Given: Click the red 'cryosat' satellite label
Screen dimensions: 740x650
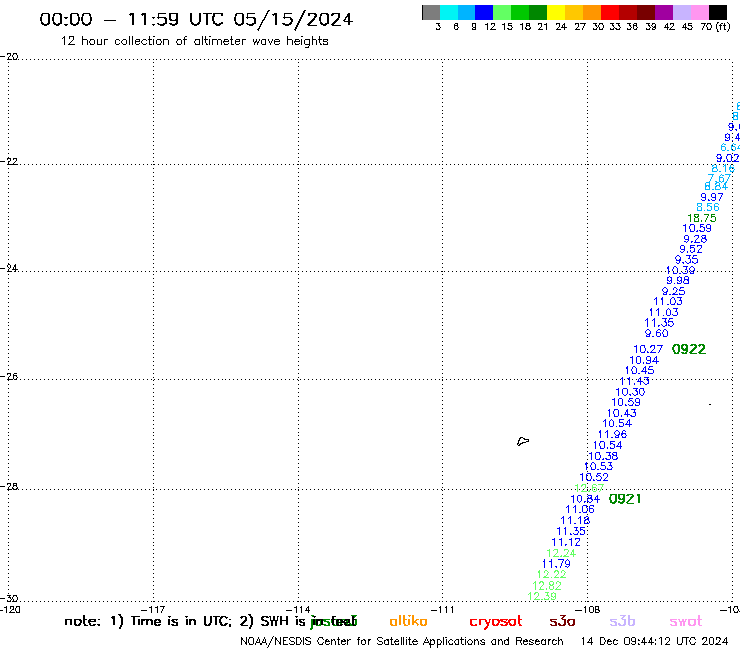Looking at the screenshot, I should tap(496, 622).
